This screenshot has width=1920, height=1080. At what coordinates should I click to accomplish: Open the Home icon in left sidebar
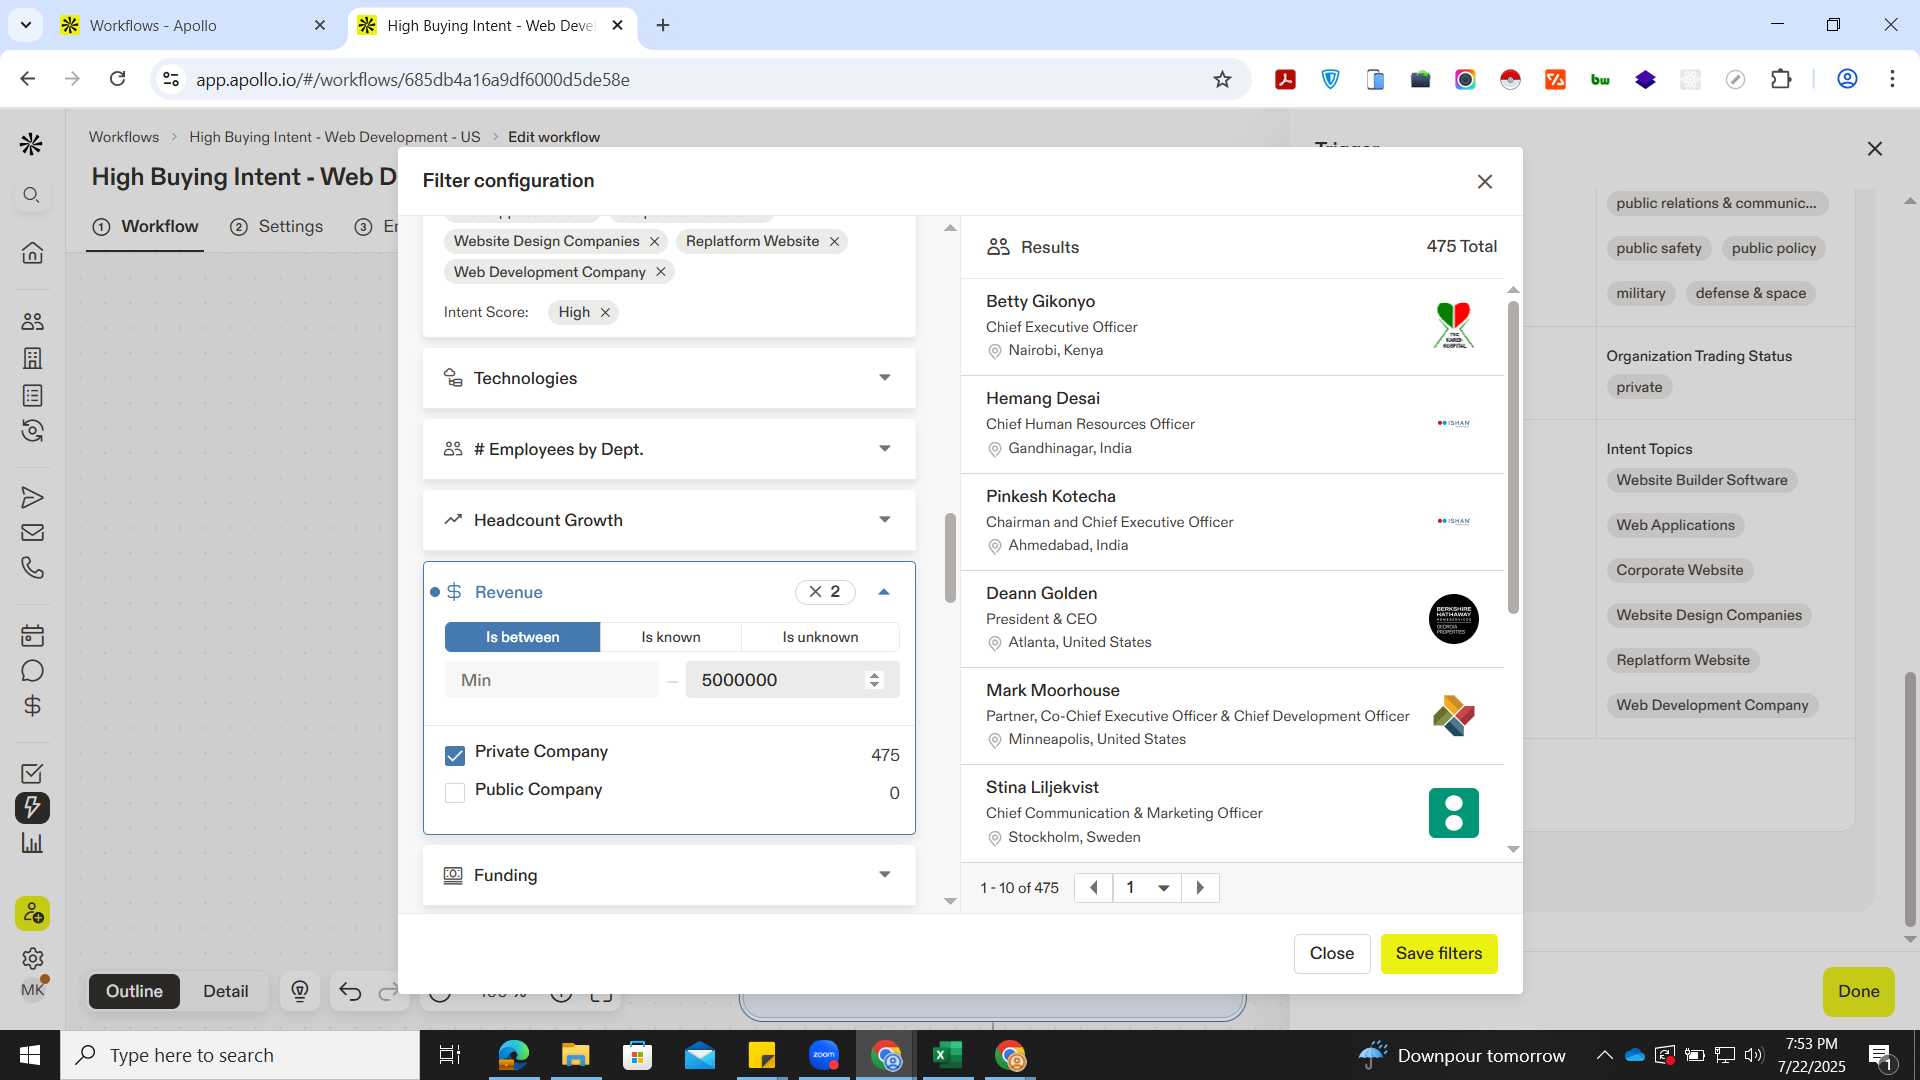32,253
